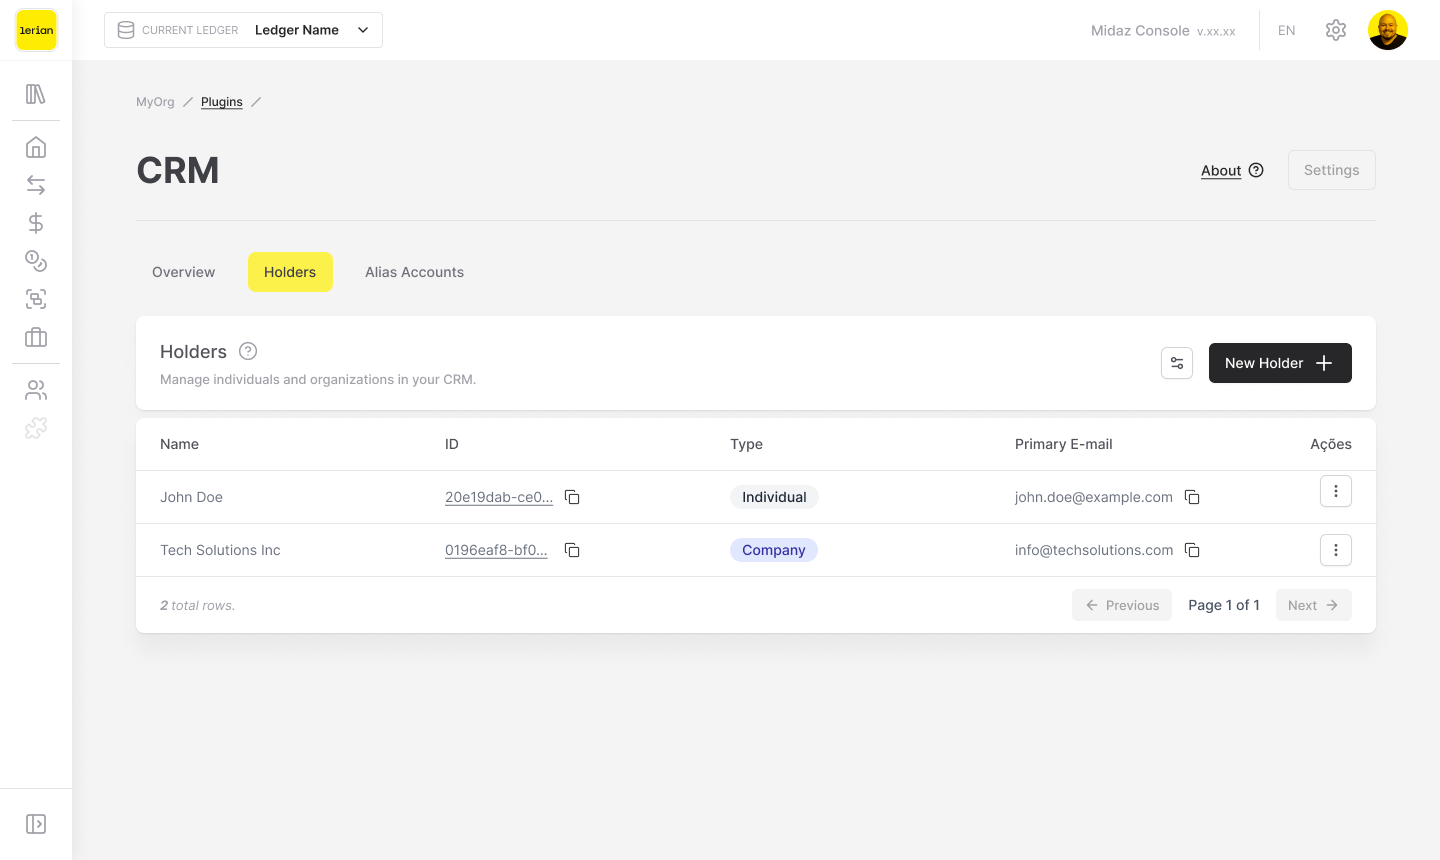Viewport: 1440px width, 860px height.
Task: Copy info@techsolutions.com email address
Action: (1192, 550)
